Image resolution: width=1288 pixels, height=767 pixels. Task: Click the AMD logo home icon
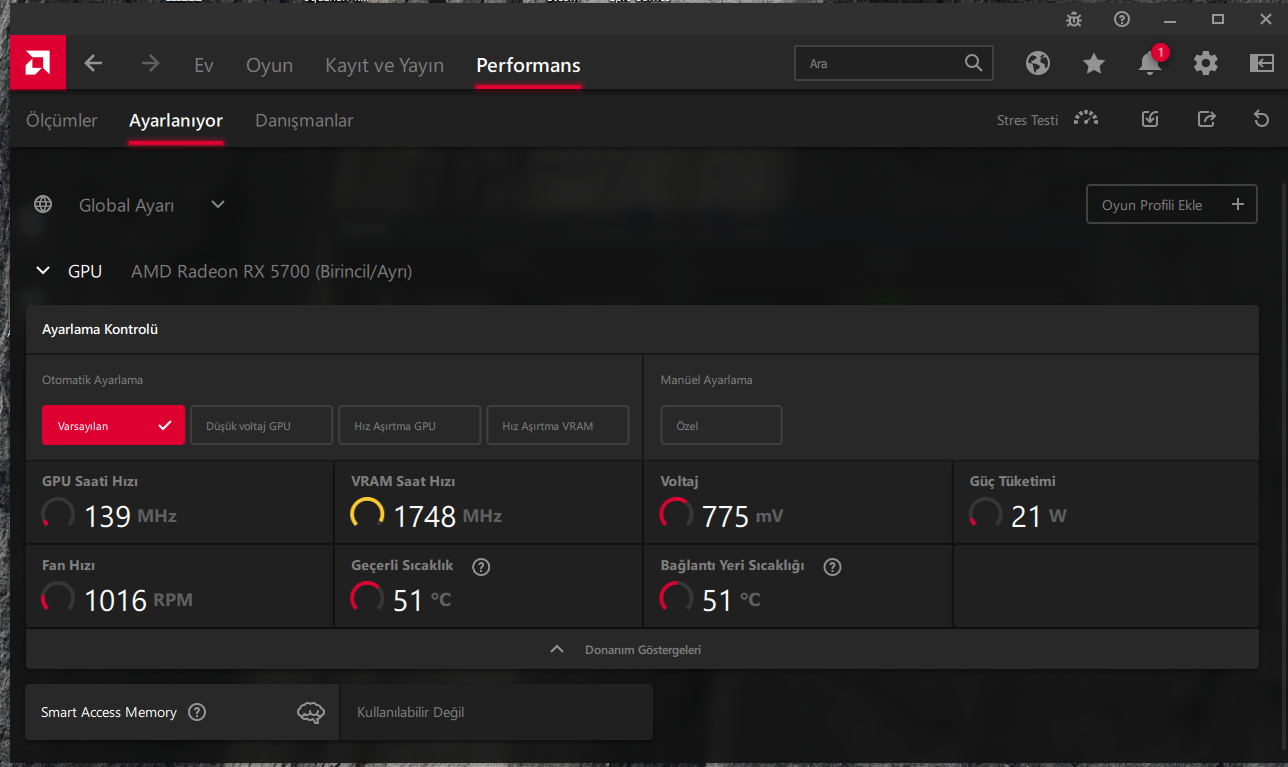[38, 63]
